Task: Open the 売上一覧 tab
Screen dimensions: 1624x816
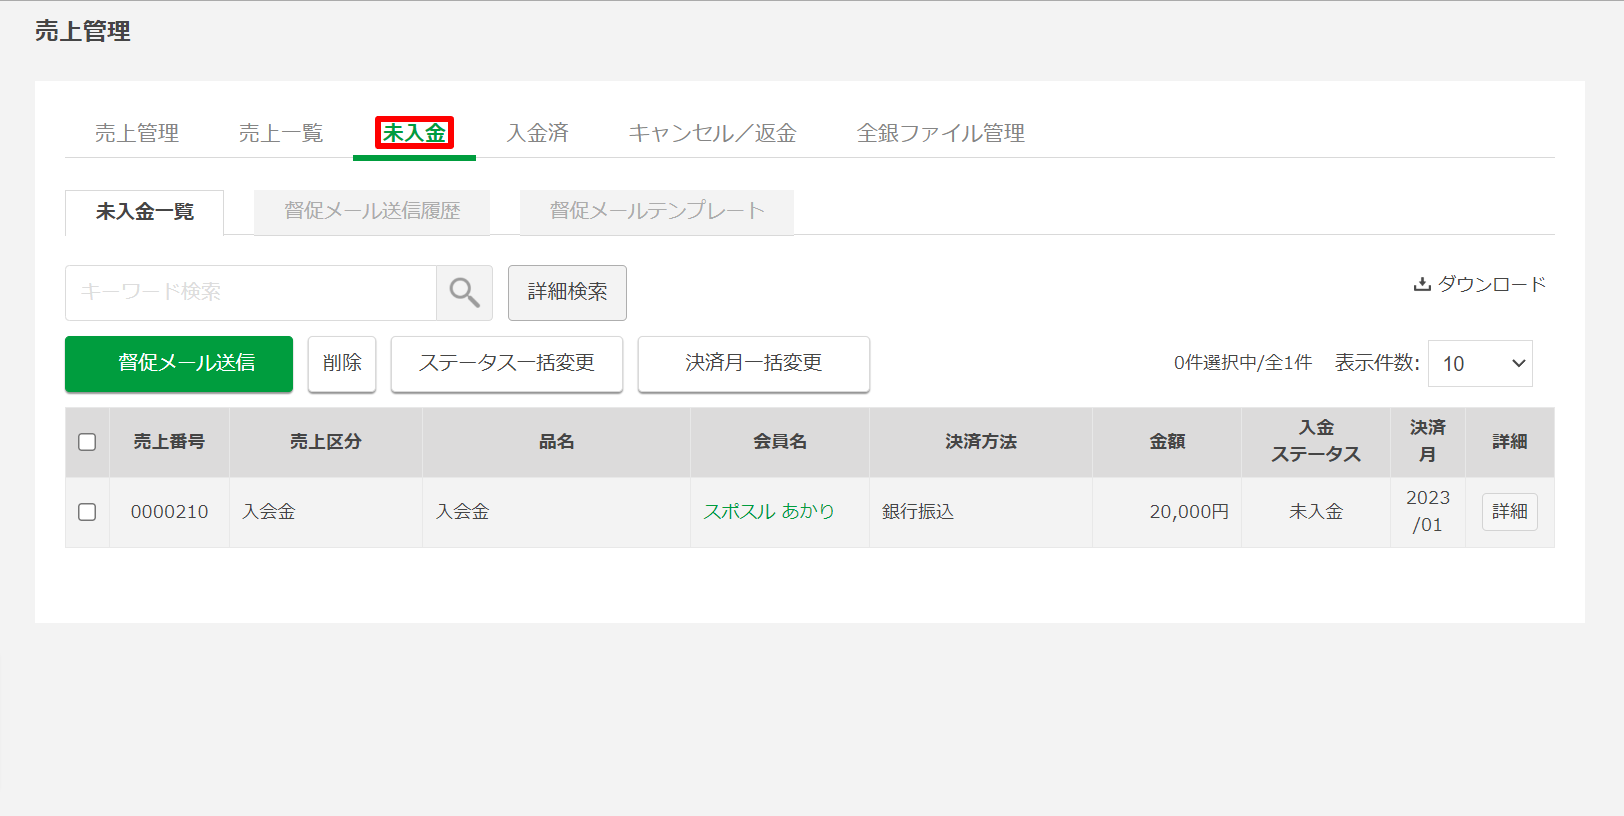Action: 281,133
